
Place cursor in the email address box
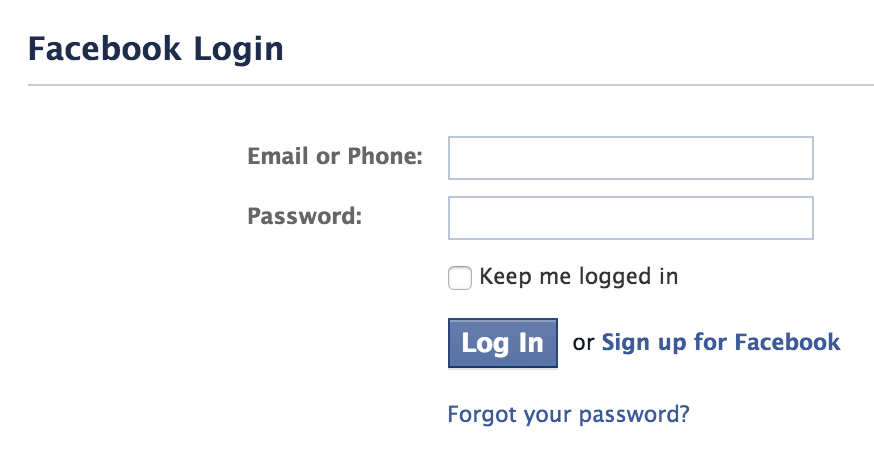point(630,158)
